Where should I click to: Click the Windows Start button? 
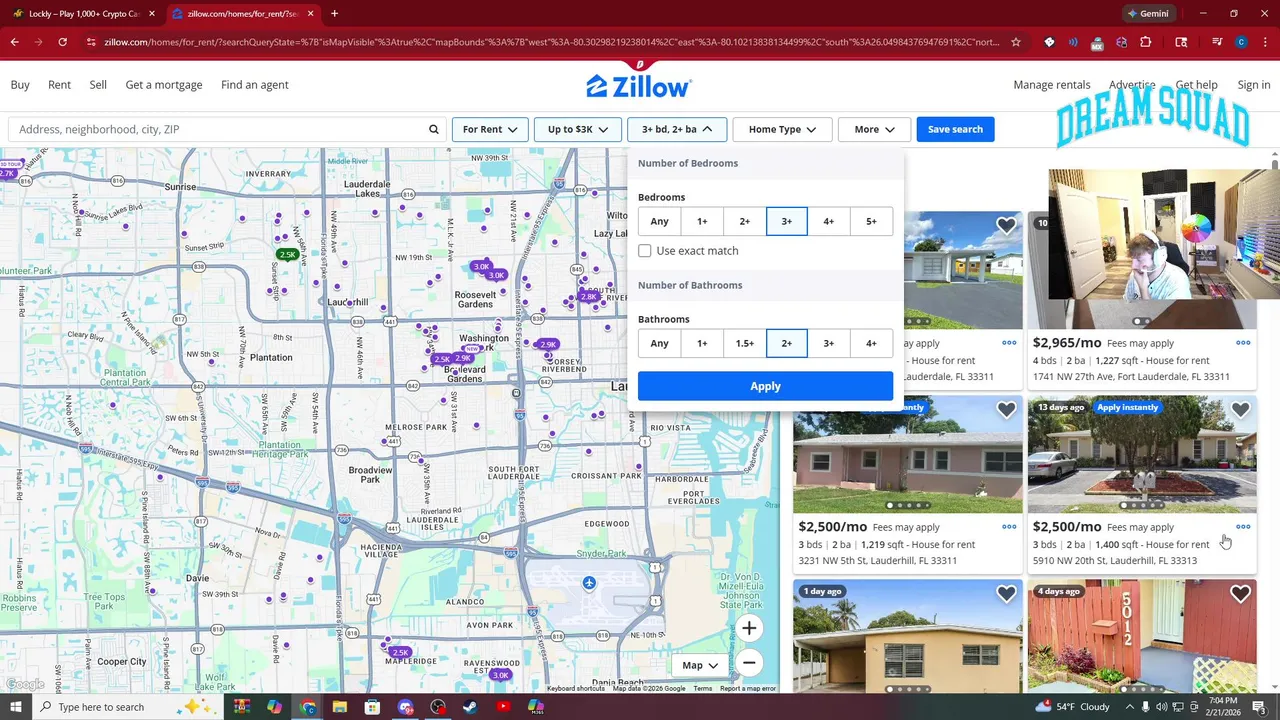click(15, 707)
